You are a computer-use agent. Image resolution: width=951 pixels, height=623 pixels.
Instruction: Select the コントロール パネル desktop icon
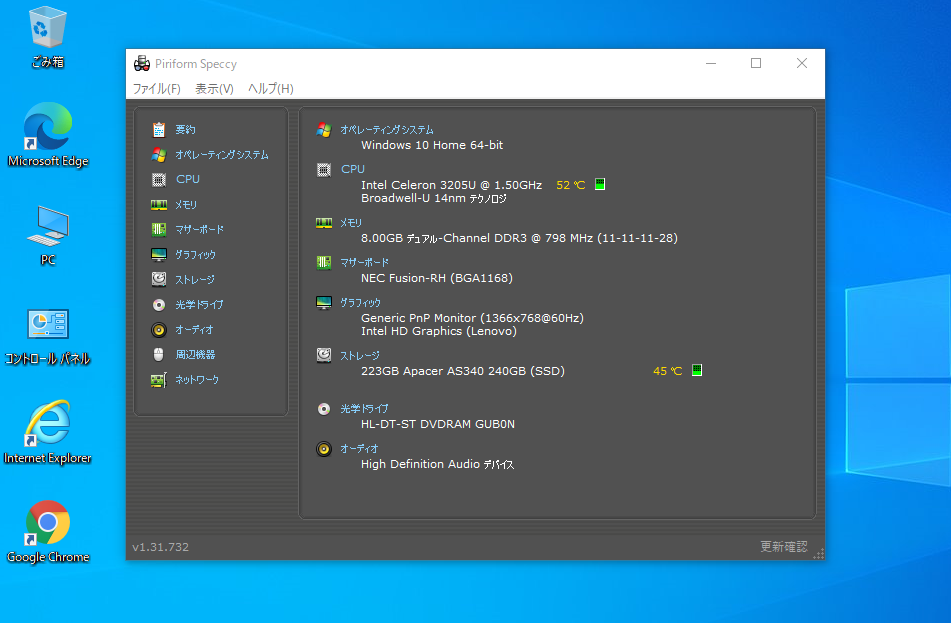point(48,337)
